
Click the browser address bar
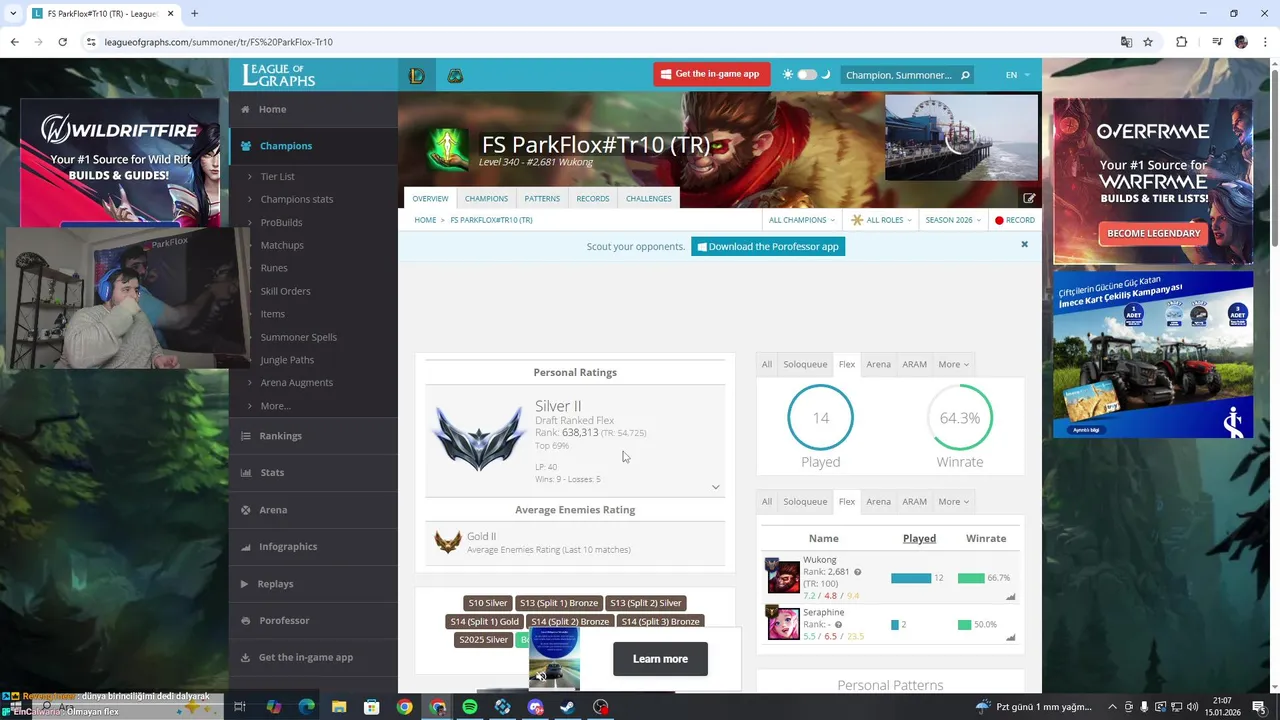[600, 42]
